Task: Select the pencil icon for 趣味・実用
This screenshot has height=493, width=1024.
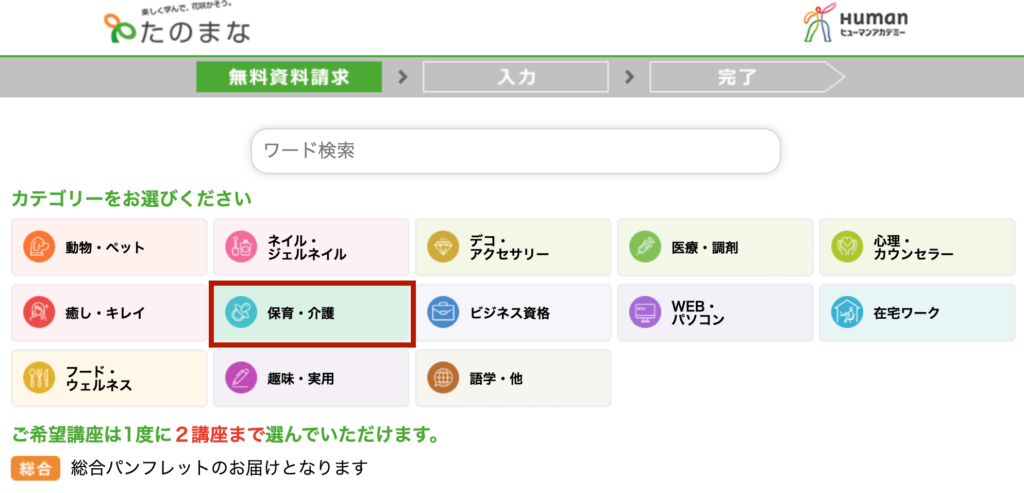Action: click(x=238, y=378)
